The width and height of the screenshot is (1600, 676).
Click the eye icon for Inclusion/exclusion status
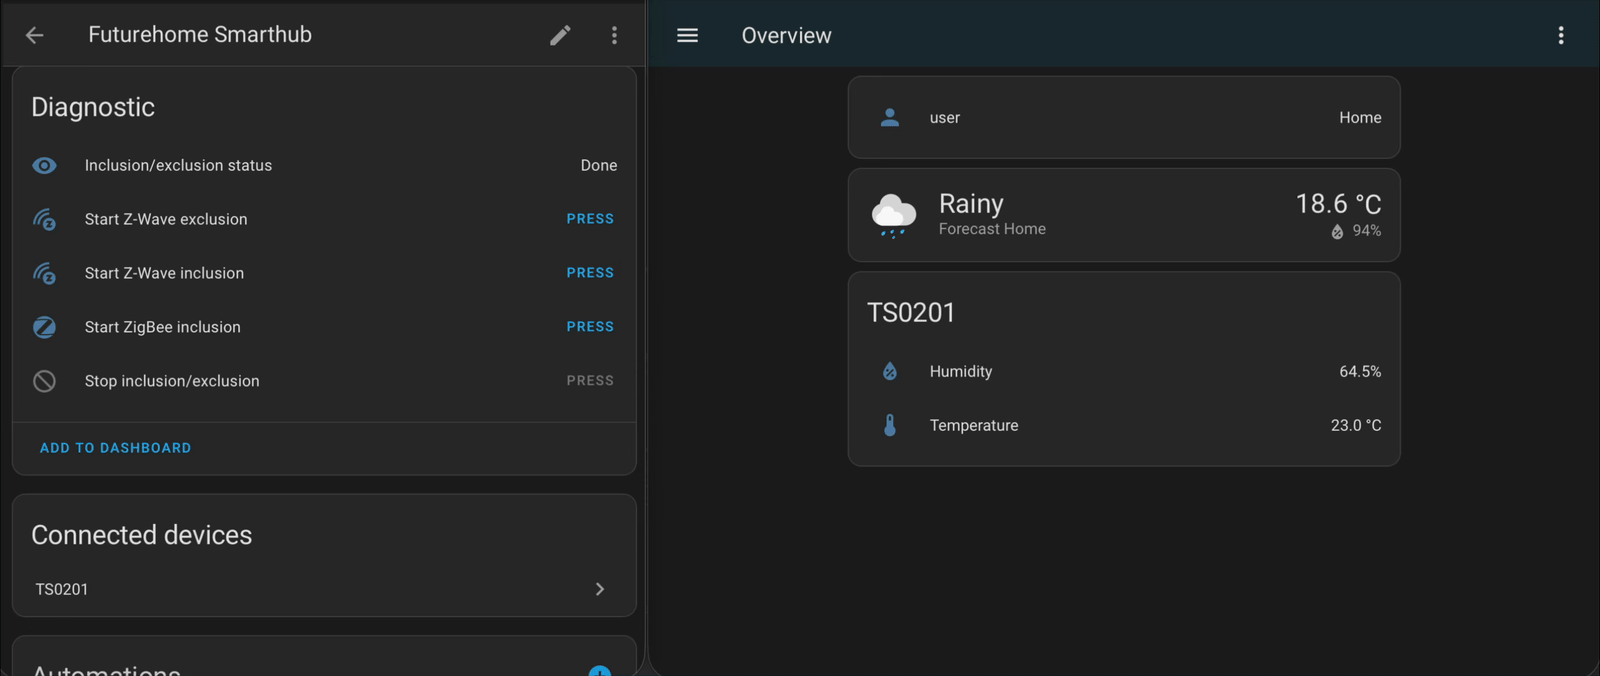pyautogui.click(x=44, y=165)
